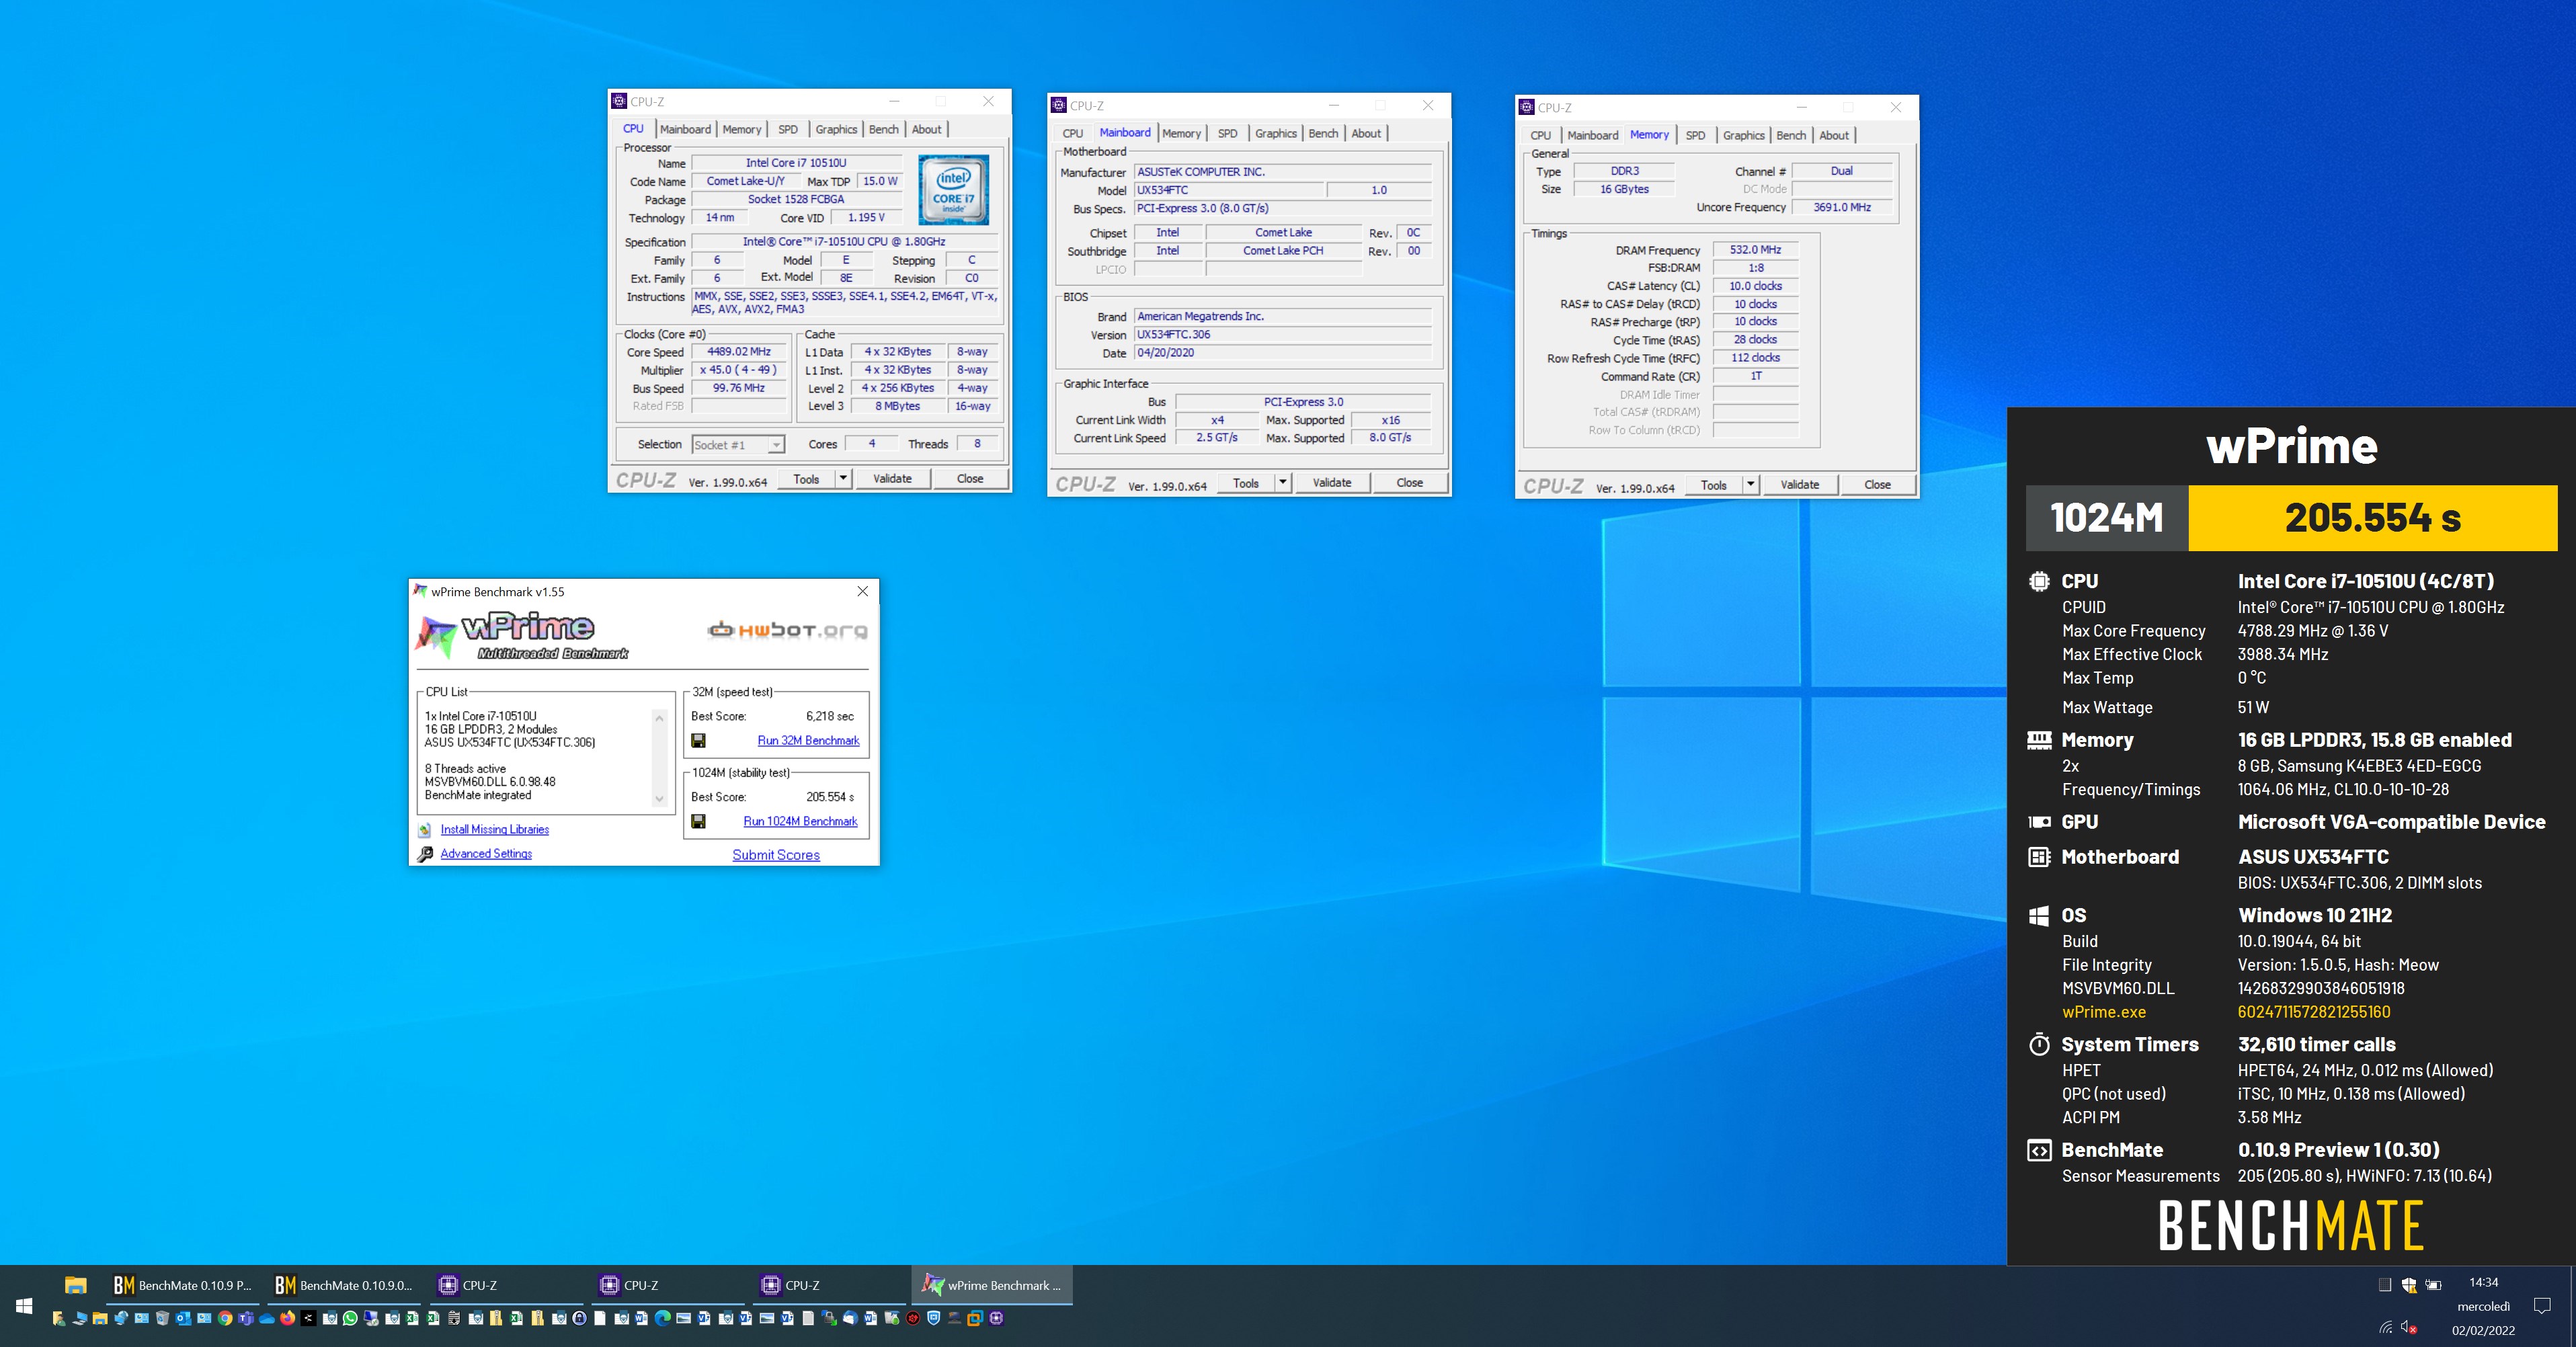2576x1347 pixels.
Task: Open SPD tab in CPU-Z CPU window
Action: (x=788, y=129)
